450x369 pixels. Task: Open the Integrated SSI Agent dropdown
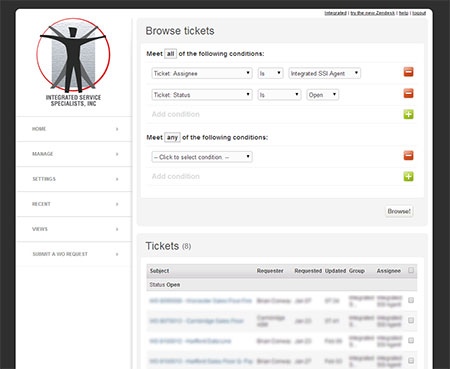click(x=324, y=73)
